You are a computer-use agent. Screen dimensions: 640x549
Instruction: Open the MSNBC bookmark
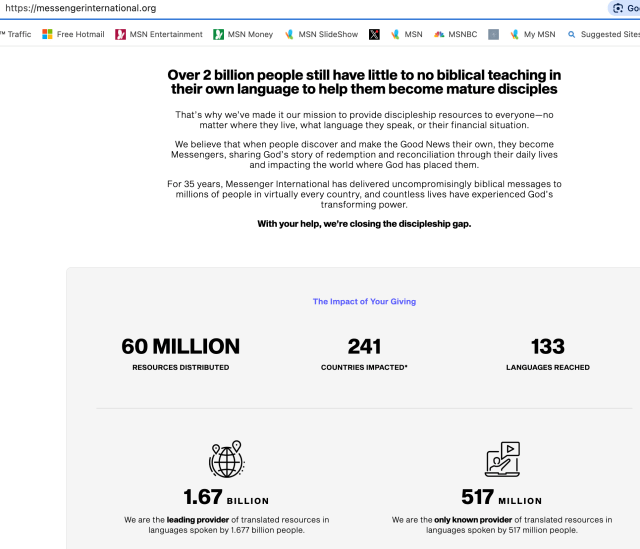[x=455, y=34]
